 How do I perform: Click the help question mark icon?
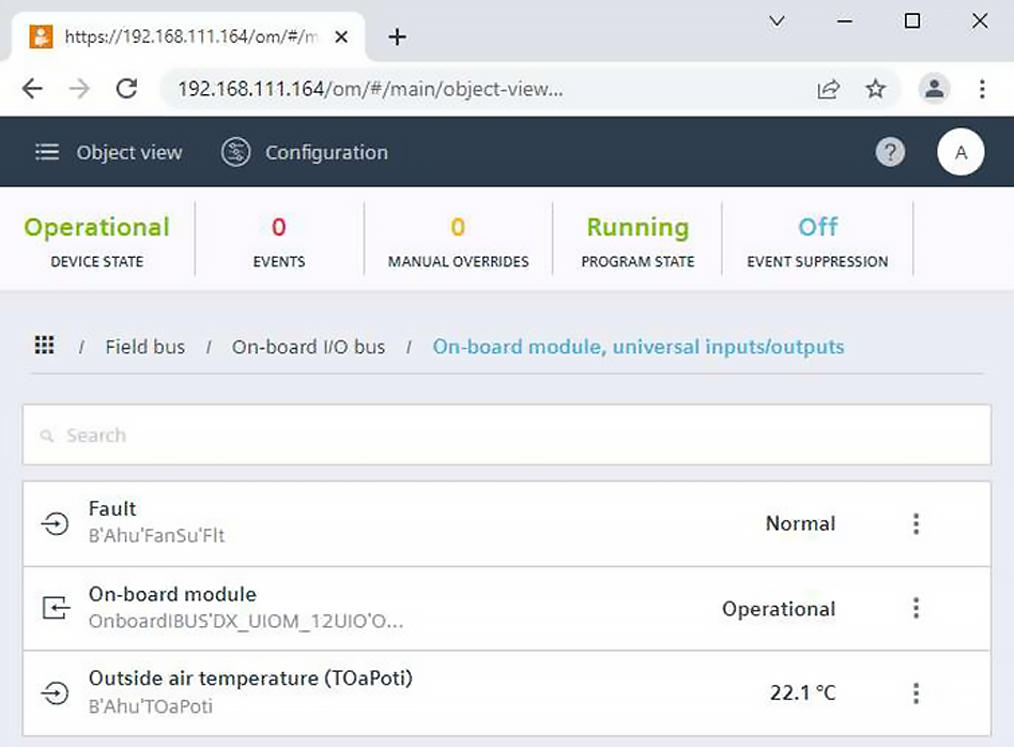[890, 152]
